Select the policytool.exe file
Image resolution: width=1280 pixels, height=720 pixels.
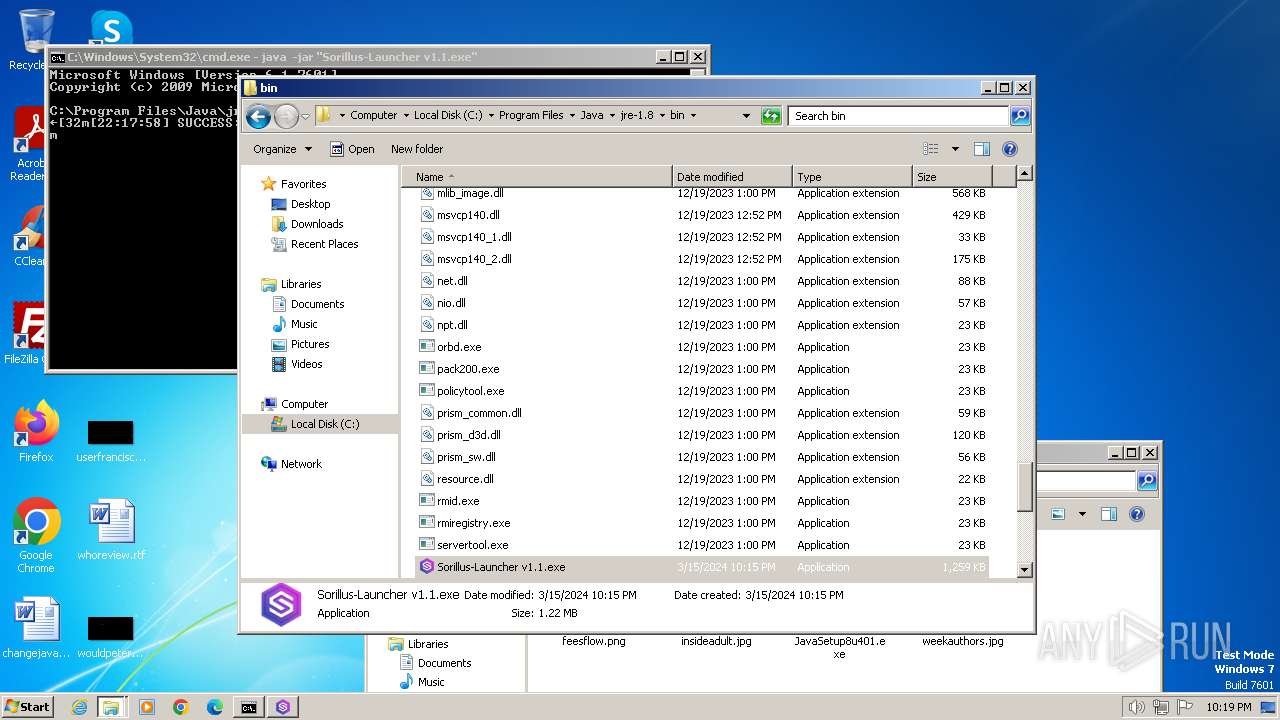[x=470, y=391]
